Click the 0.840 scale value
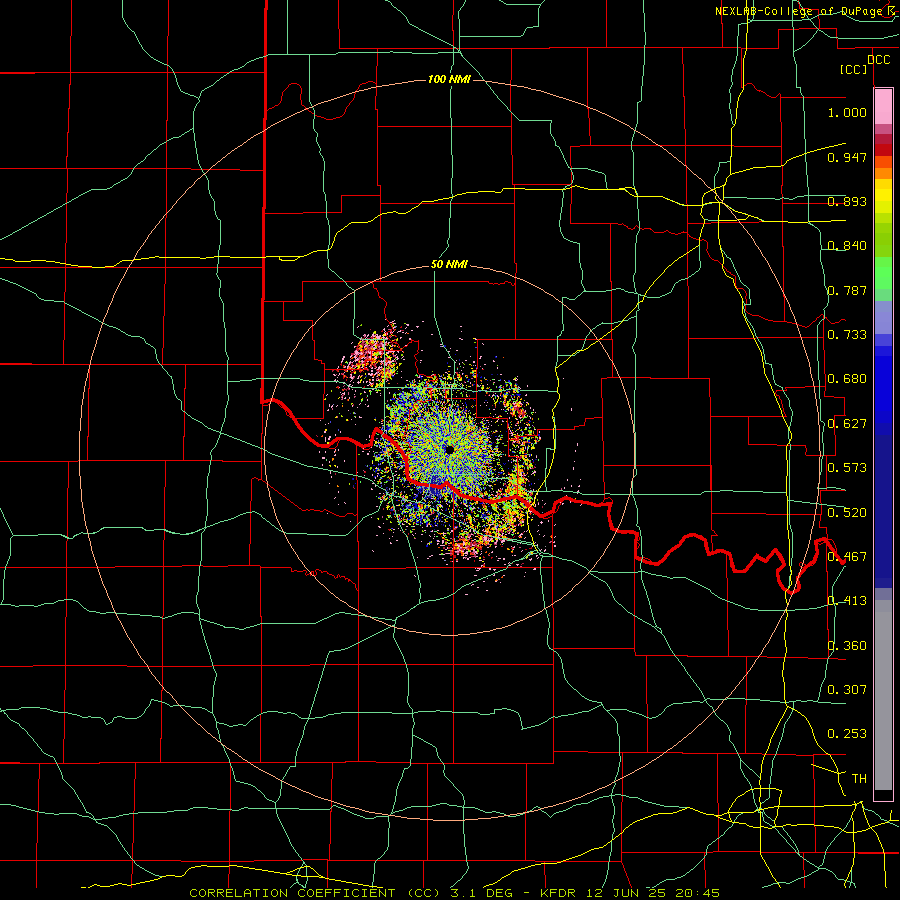900x900 pixels. click(x=847, y=246)
